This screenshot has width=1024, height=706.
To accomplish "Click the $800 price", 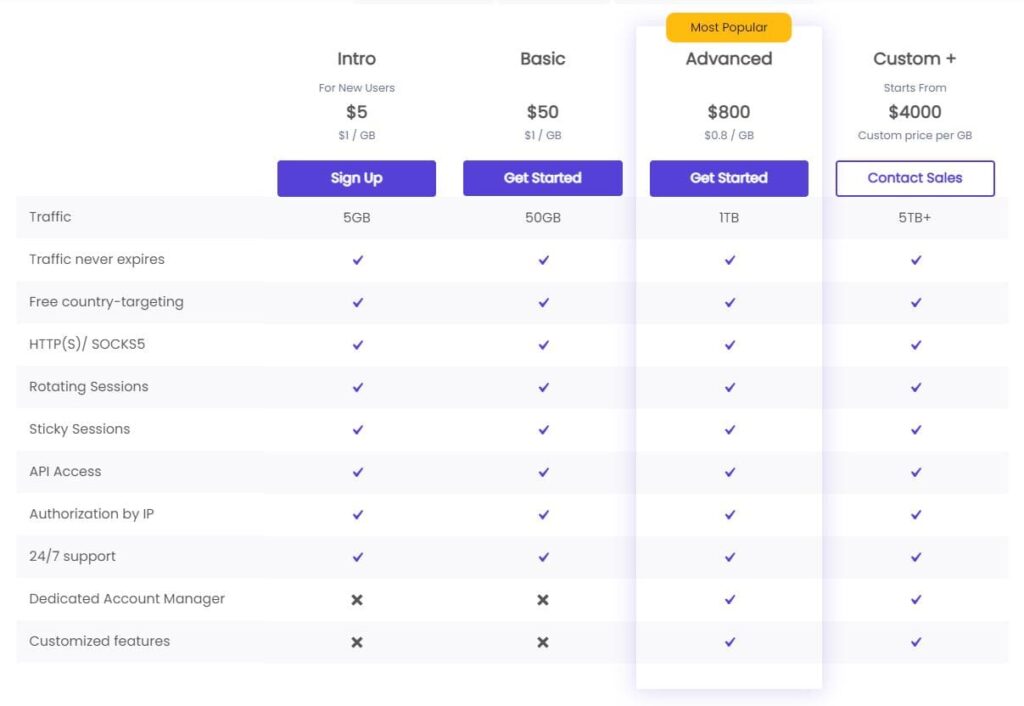I will [x=729, y=112].
